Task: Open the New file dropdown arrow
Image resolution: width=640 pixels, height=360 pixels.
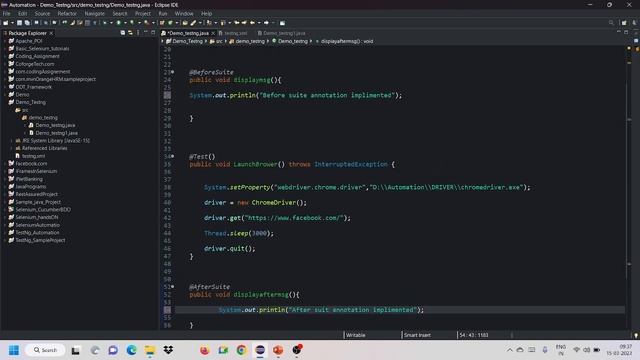Action: click(12, 23)
